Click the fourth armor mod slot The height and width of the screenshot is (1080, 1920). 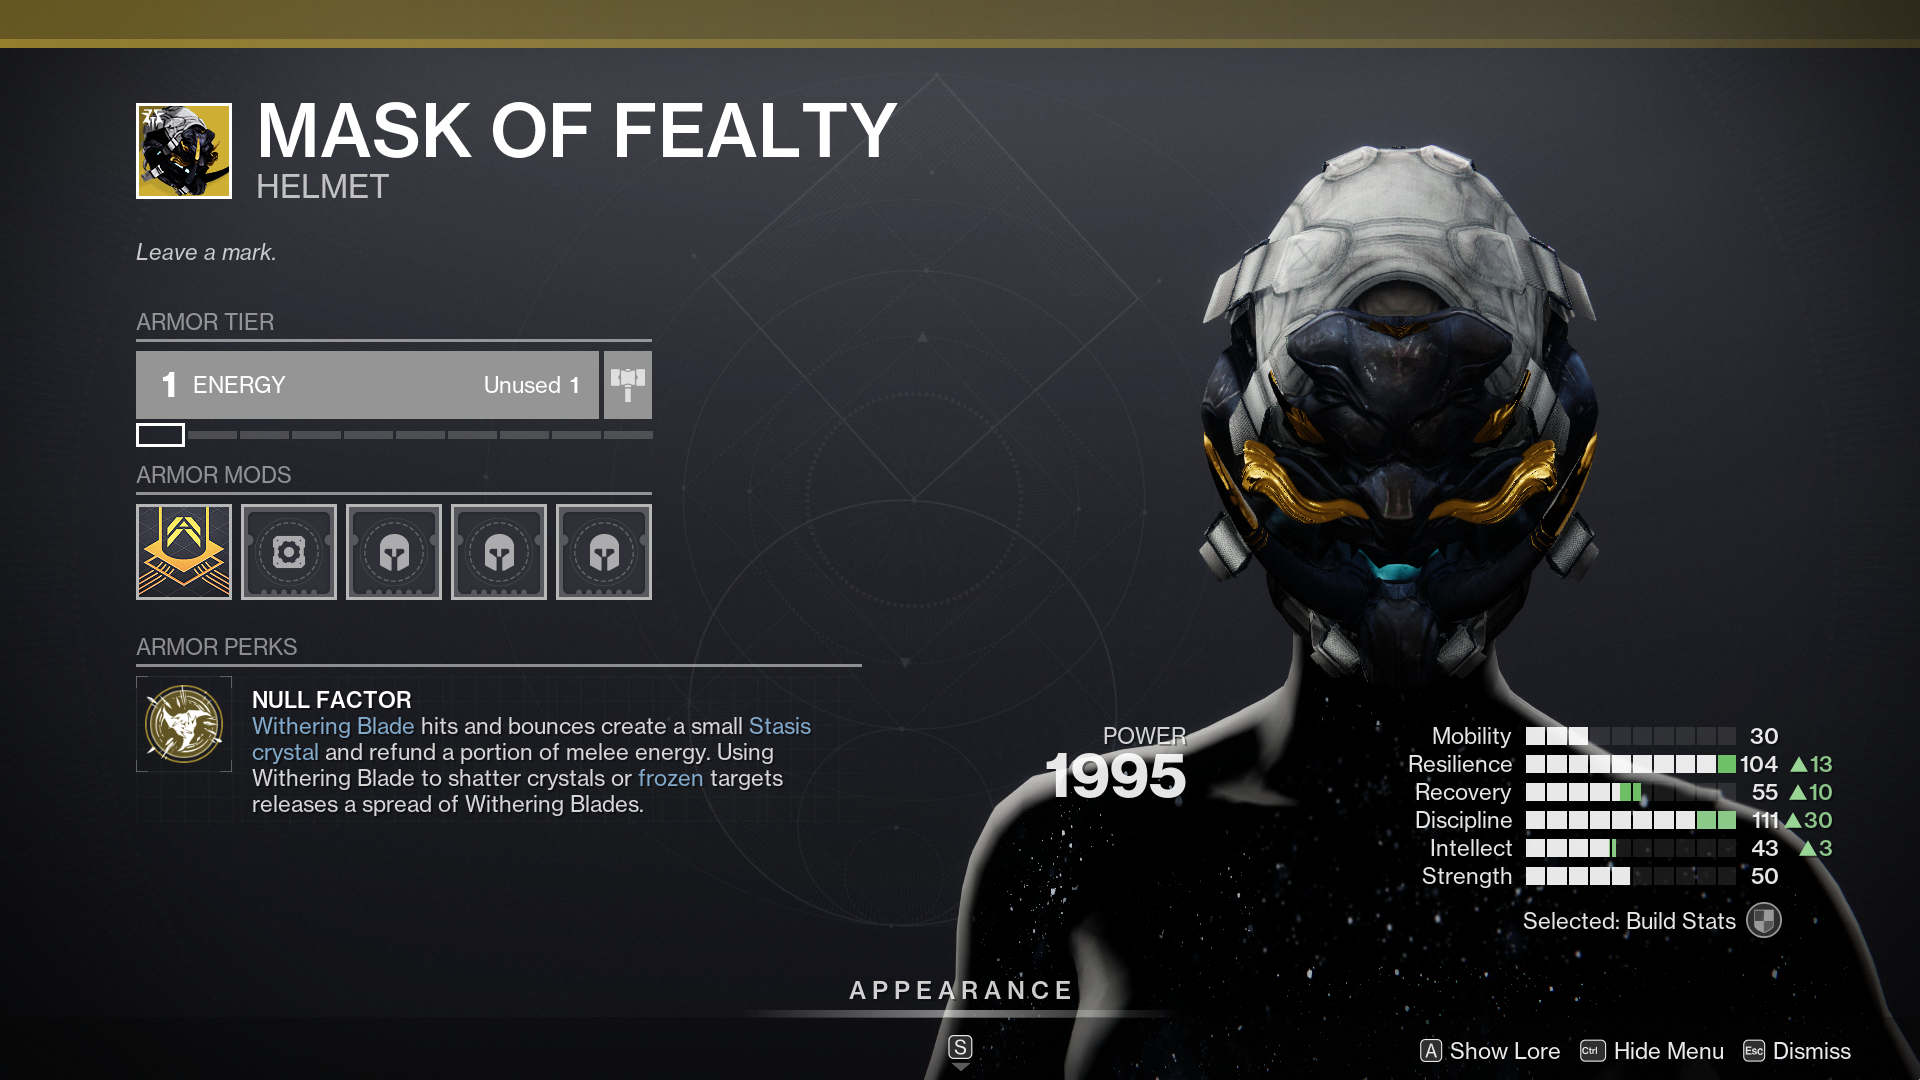[498, 551]
